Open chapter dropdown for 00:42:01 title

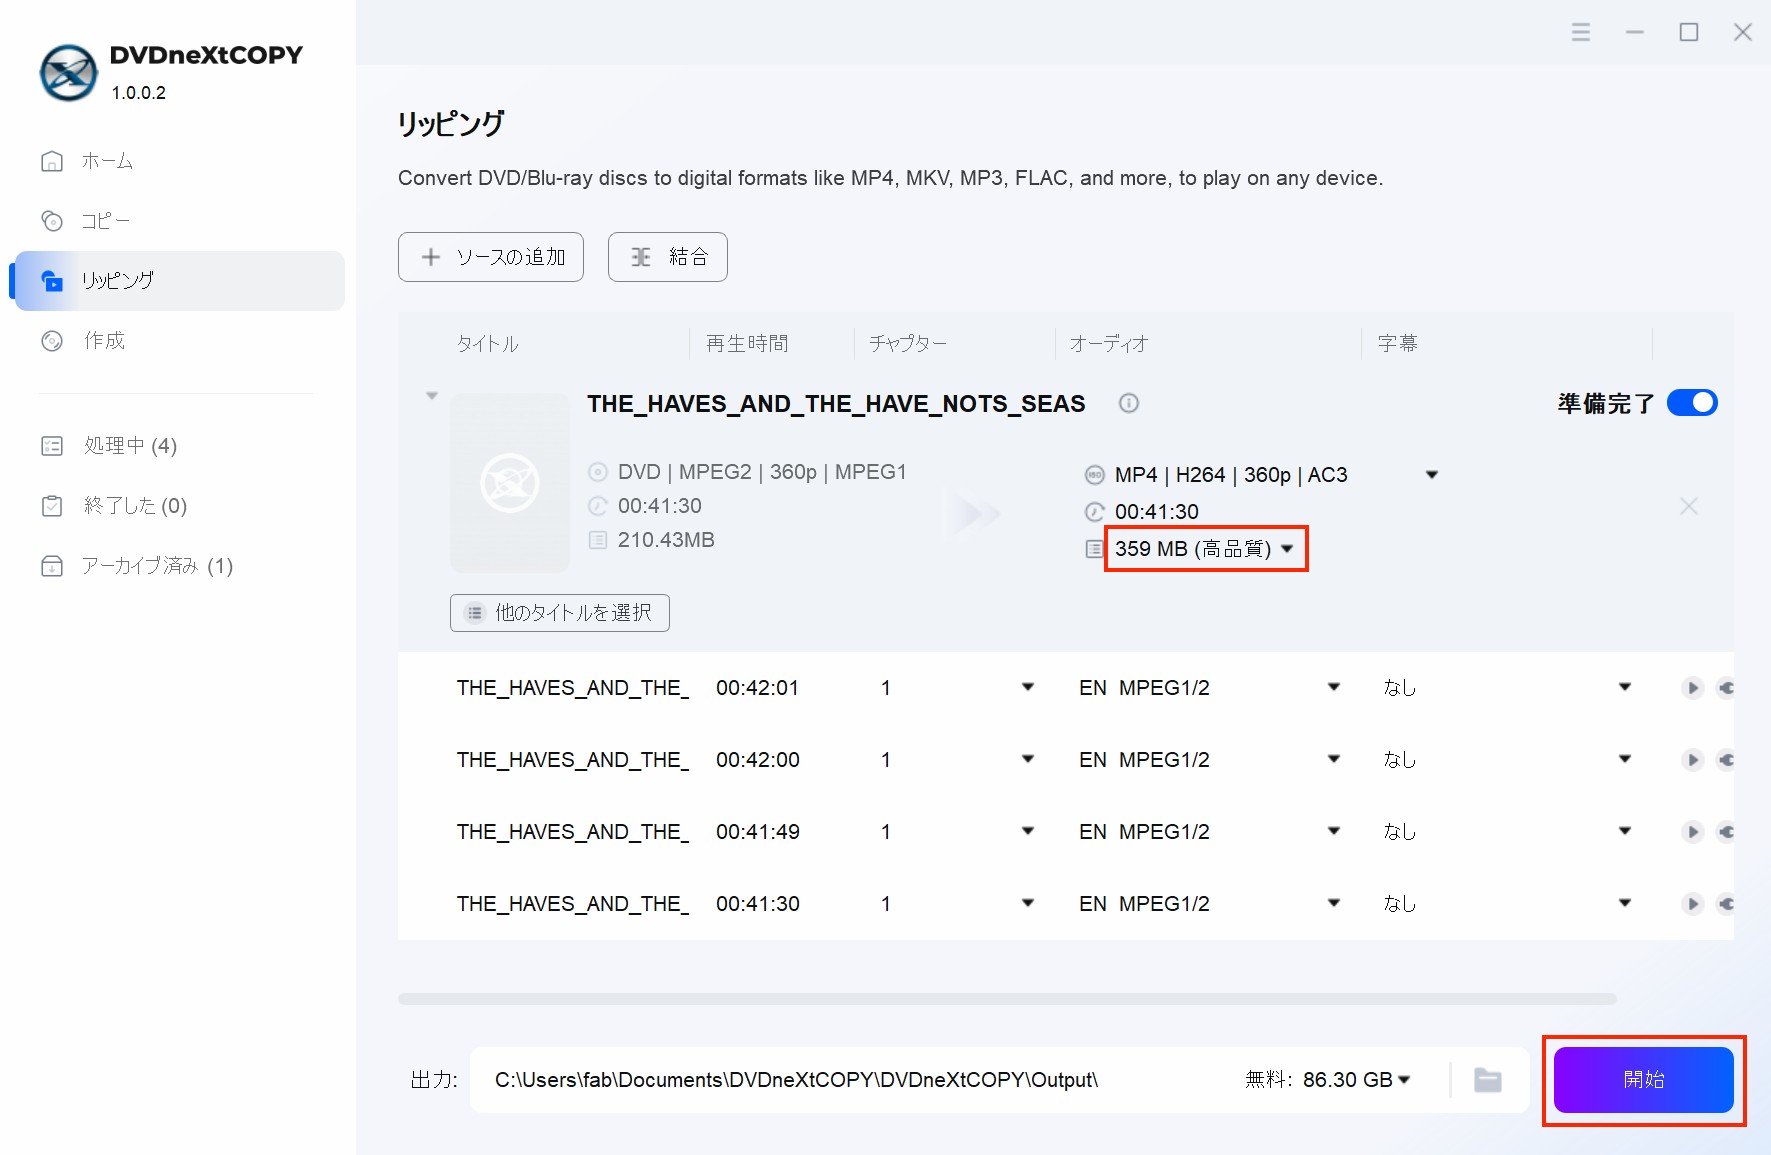click(x=1028, y=687)
